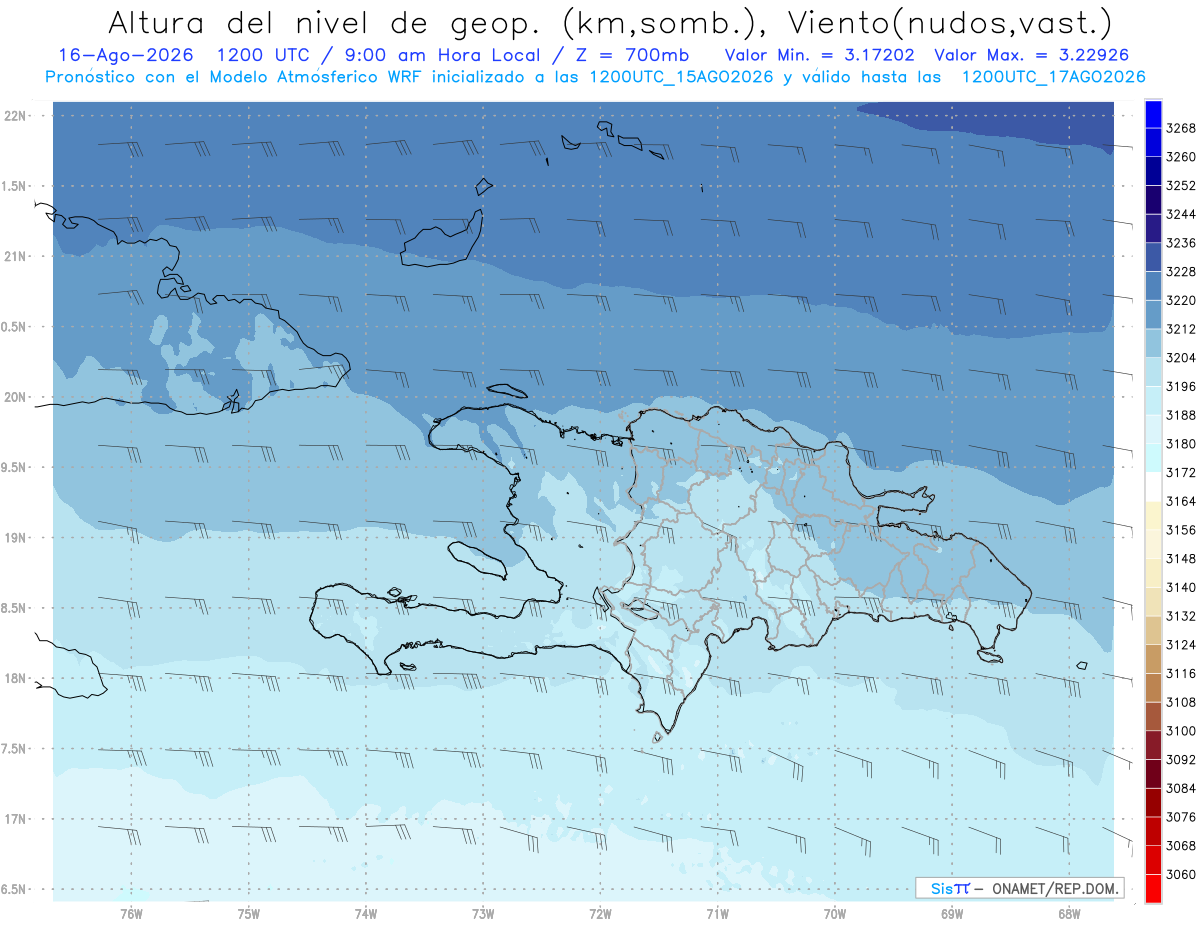Click the '3060' legend value
The image size is (1200, 927).
1181,874
